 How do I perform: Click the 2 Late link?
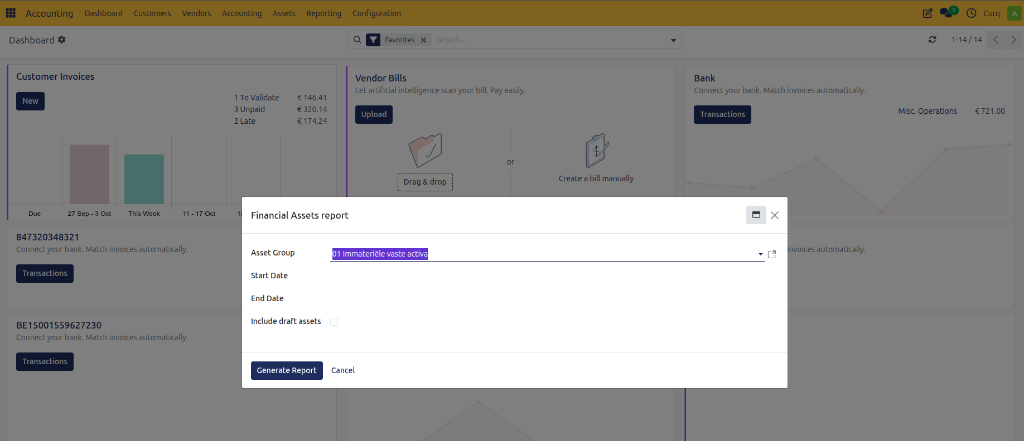tap(245, 121)
